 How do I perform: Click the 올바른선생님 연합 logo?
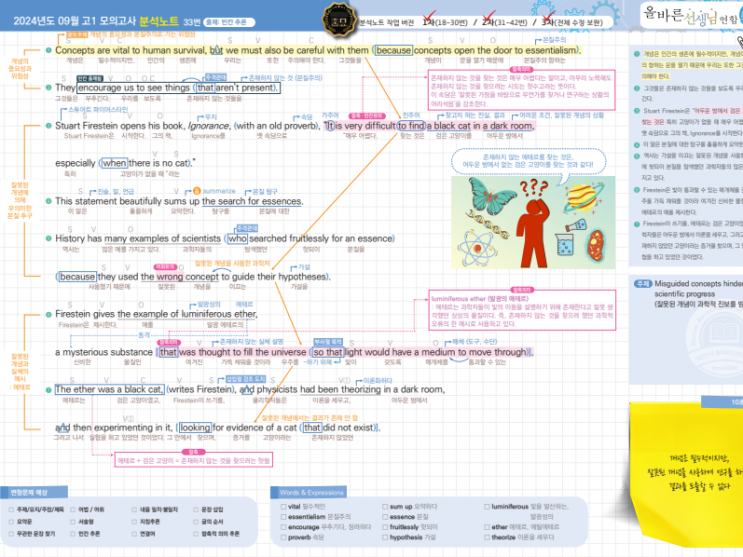(691, 16)
